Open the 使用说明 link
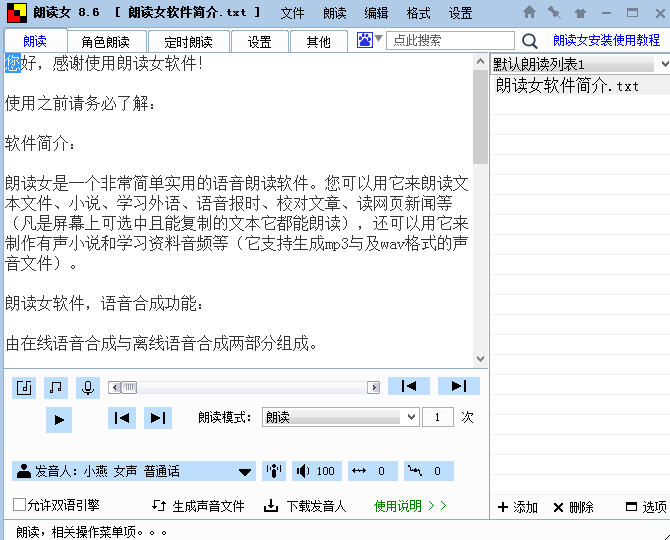The height and width of the screenshot is (540, 670). [x=410, y=506]
